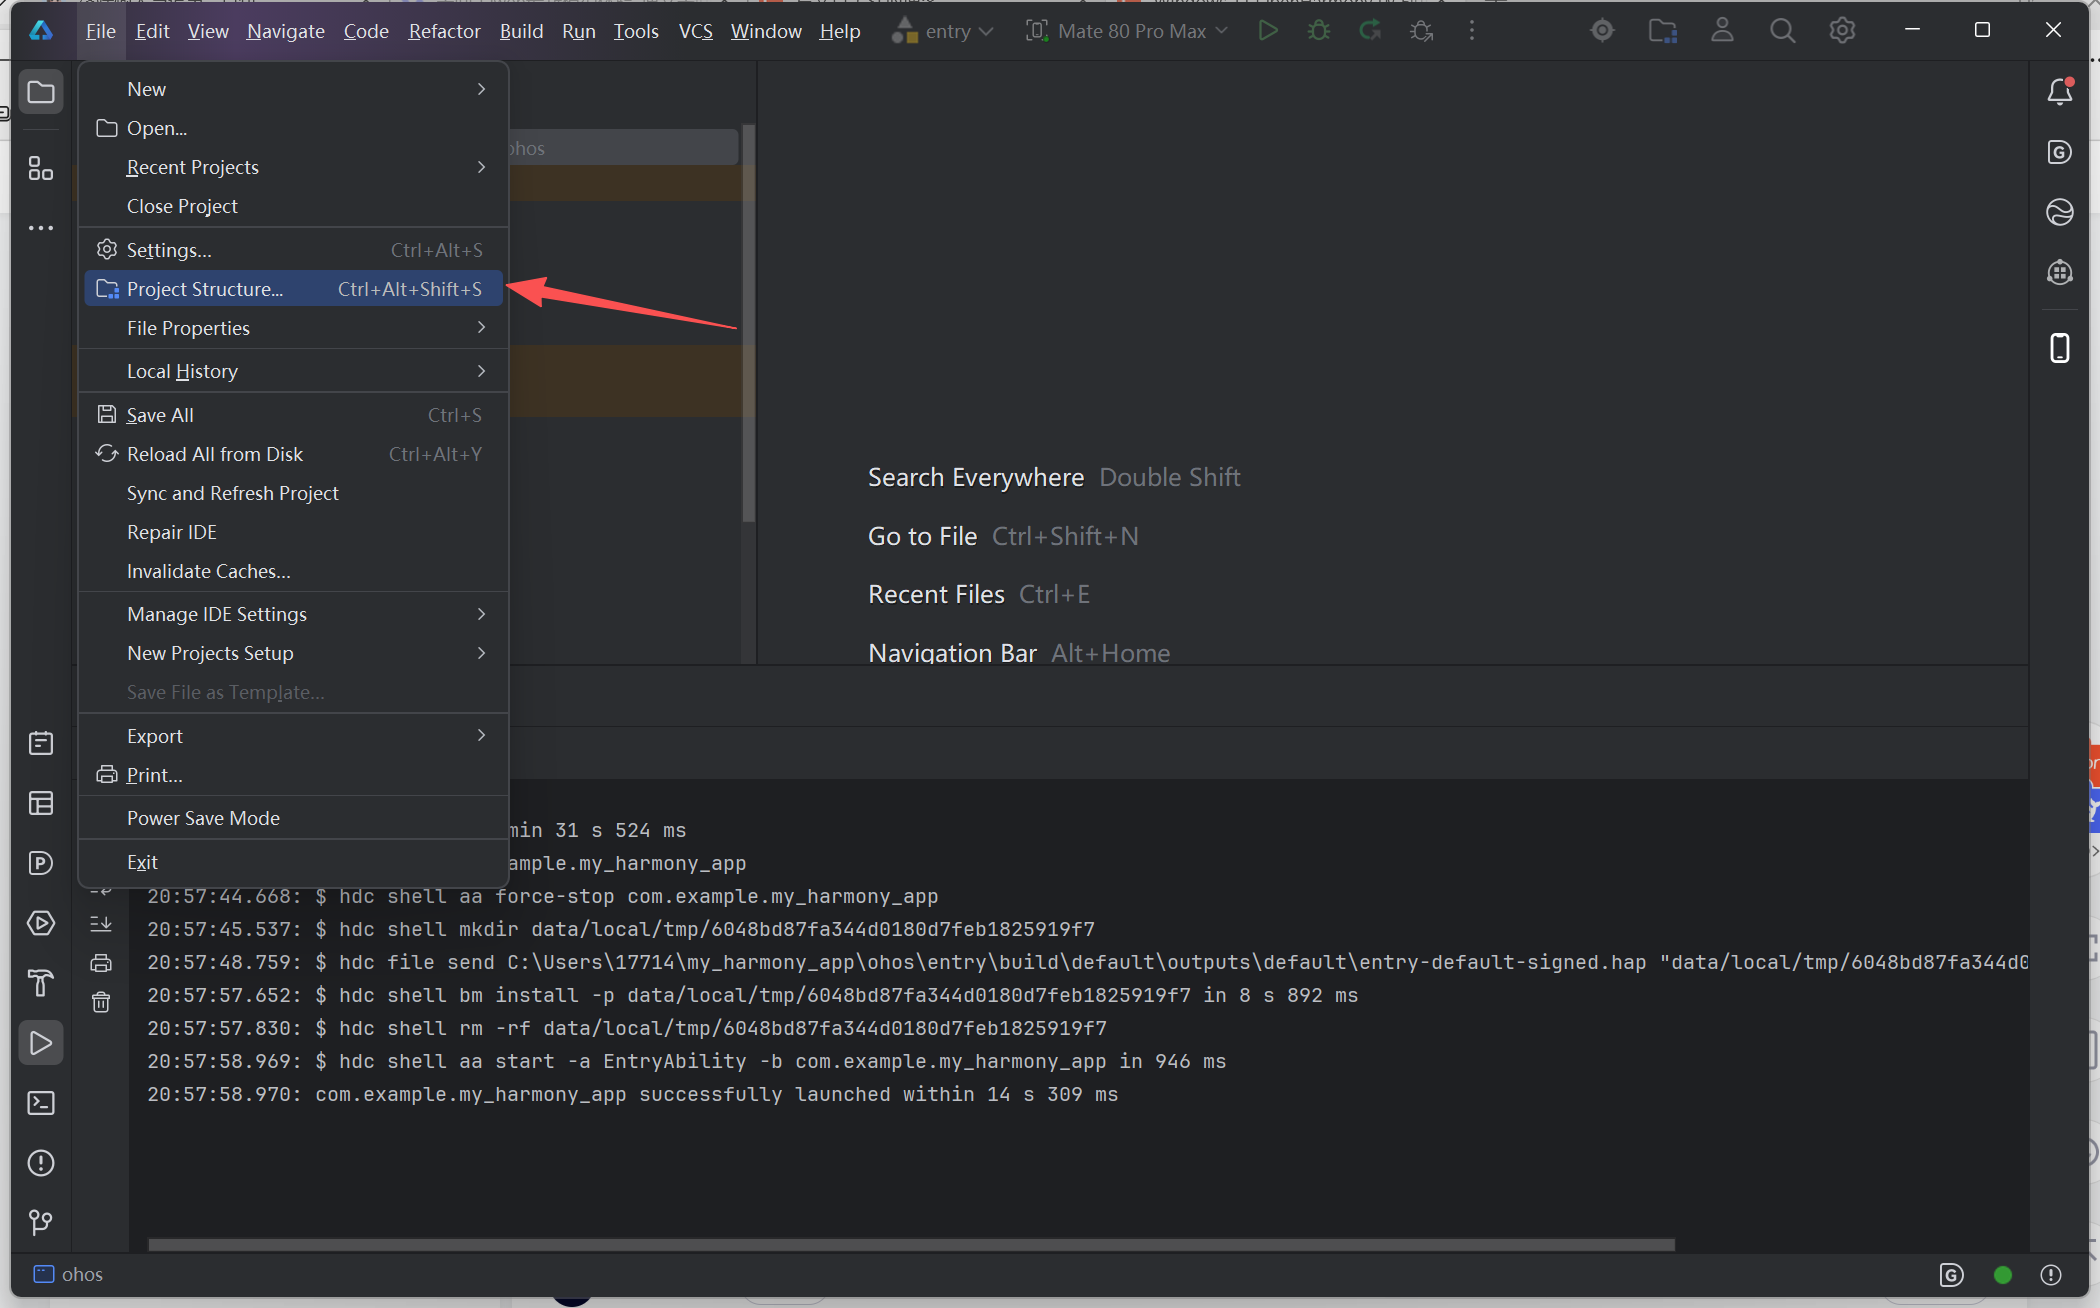The width and height of the screenshot is (2100, 1308).
Task: Open the Git version control tool window
Action: [x=41, y=1222]
